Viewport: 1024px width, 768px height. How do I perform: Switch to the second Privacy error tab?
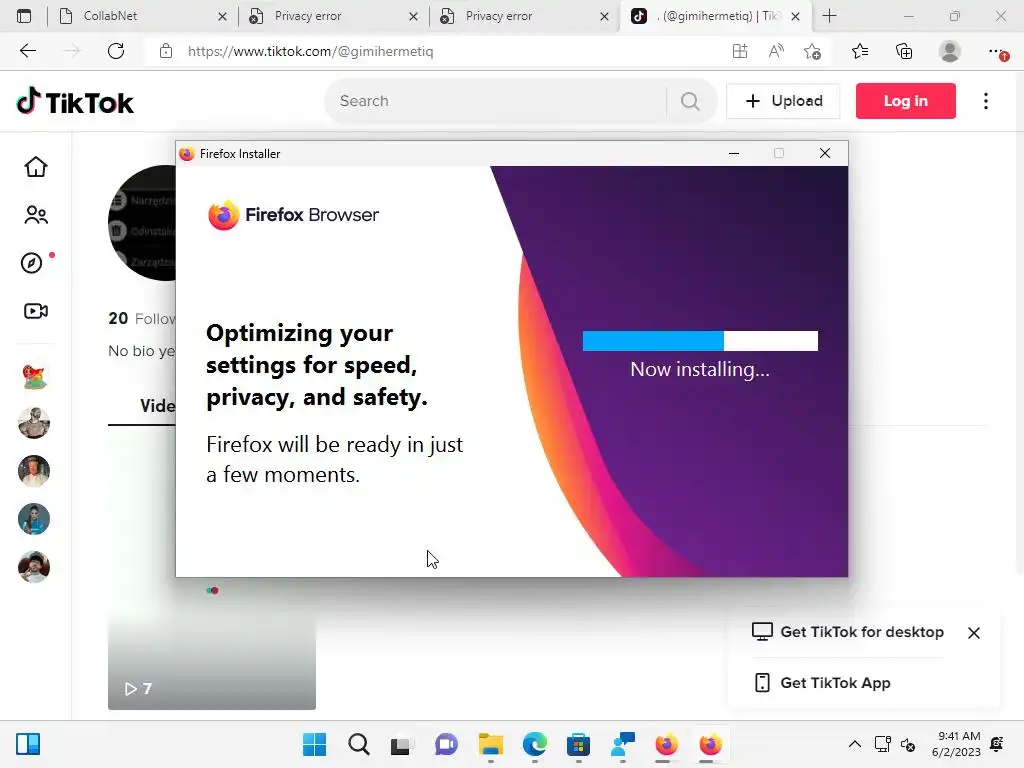[524, 16]
